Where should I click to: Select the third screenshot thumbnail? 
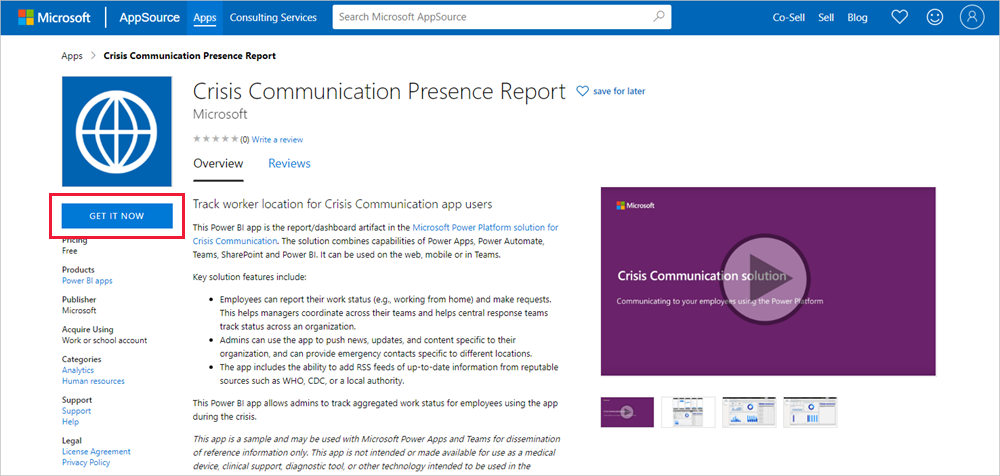[749, 412]
